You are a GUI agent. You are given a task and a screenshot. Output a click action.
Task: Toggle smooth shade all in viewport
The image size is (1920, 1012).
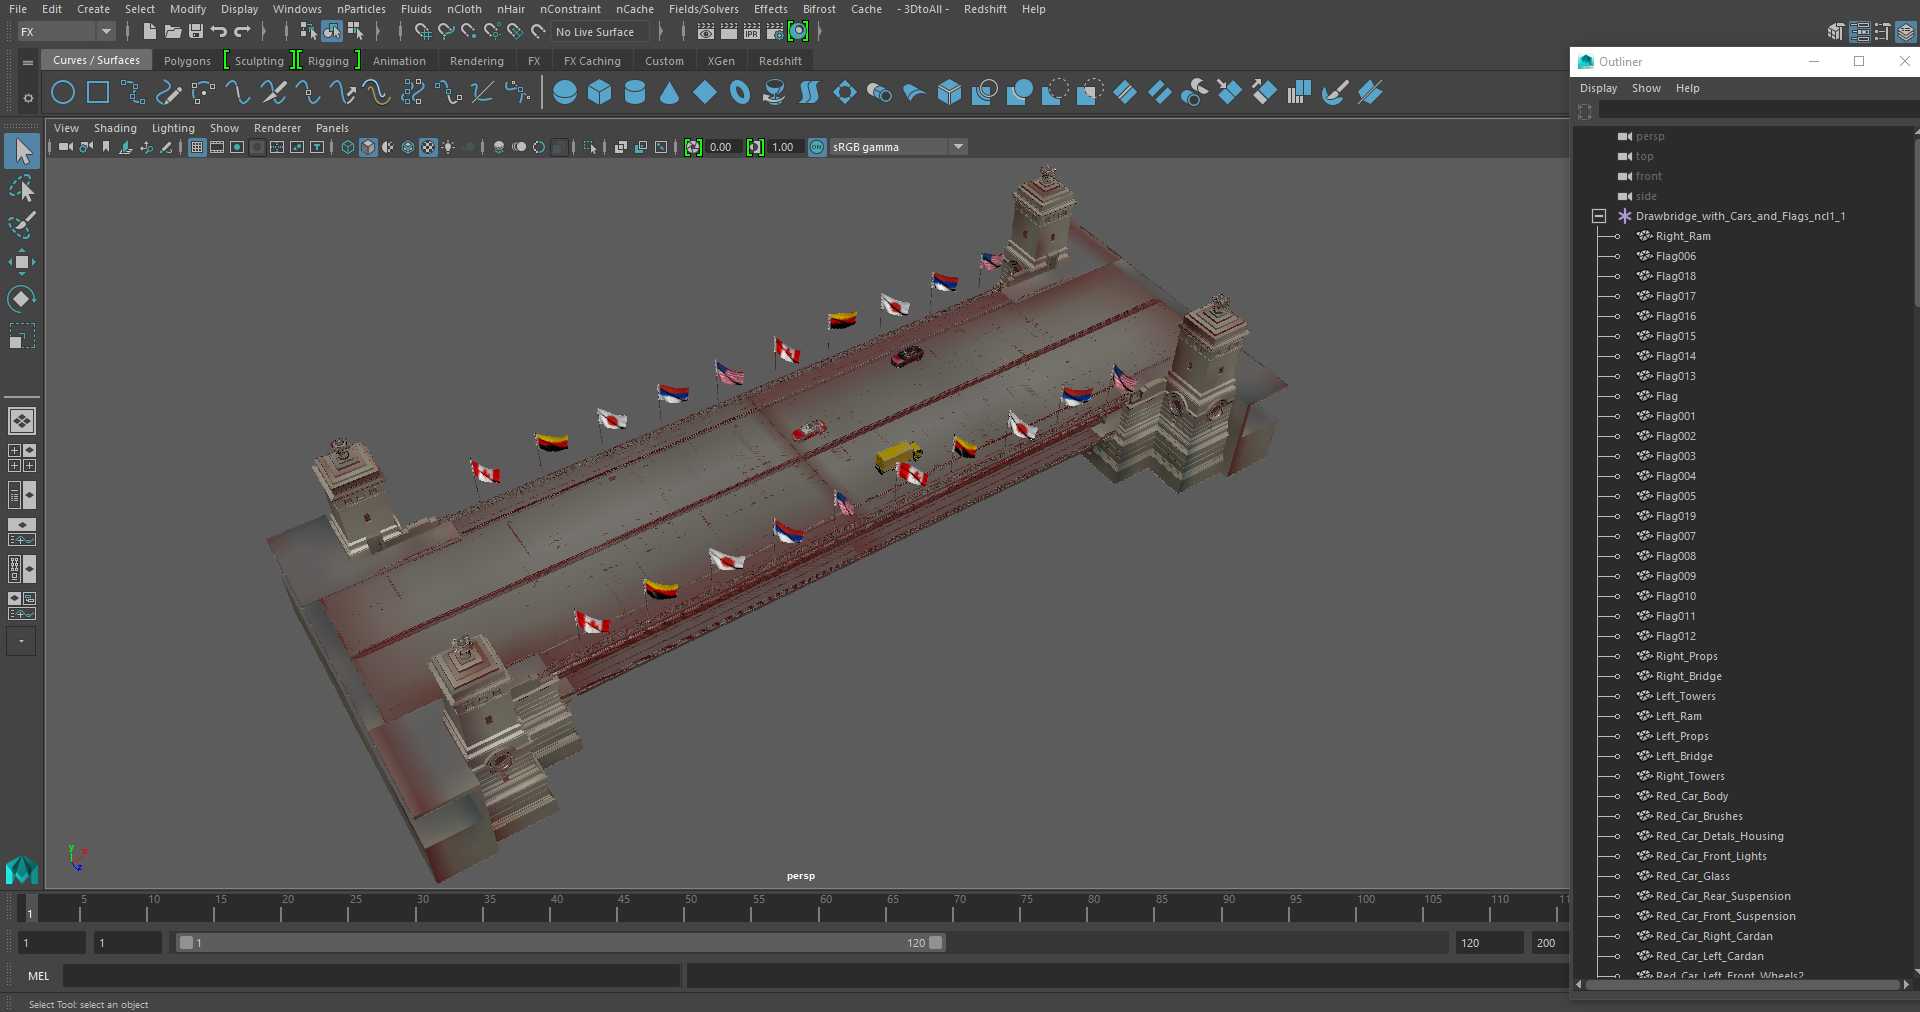pos(368,147)
